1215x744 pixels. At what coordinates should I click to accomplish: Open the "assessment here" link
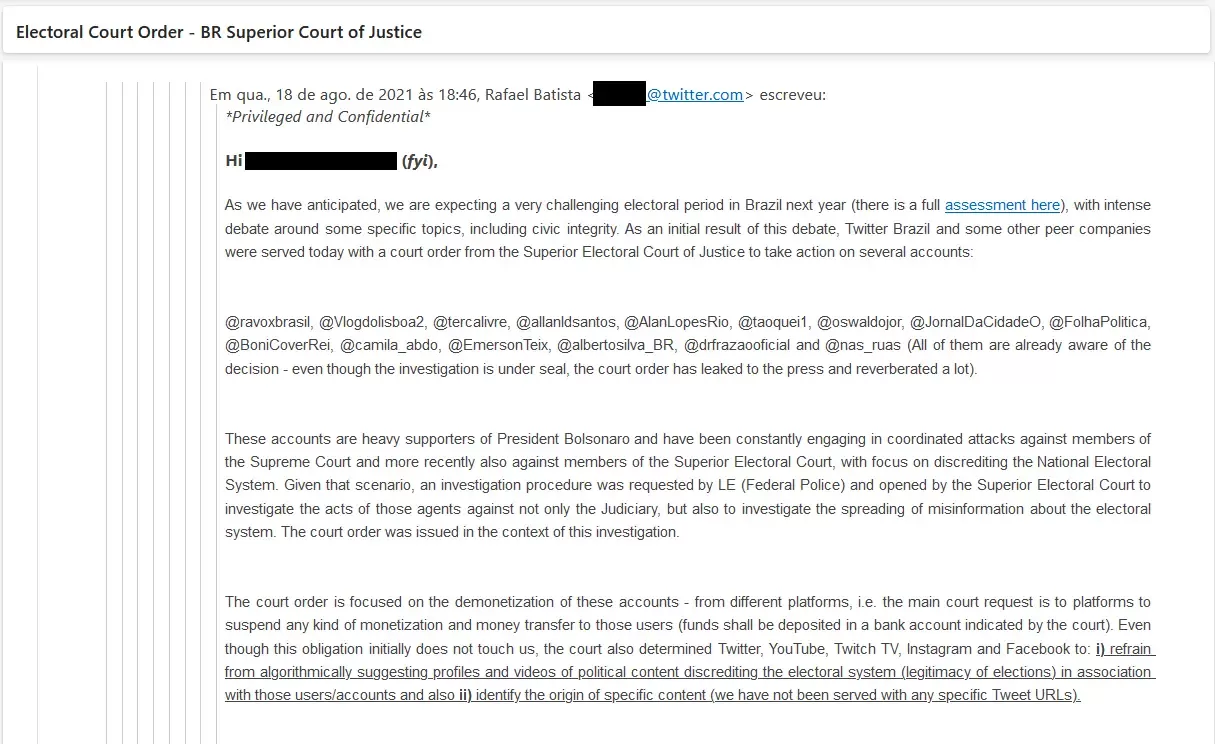coord(1002,205)
